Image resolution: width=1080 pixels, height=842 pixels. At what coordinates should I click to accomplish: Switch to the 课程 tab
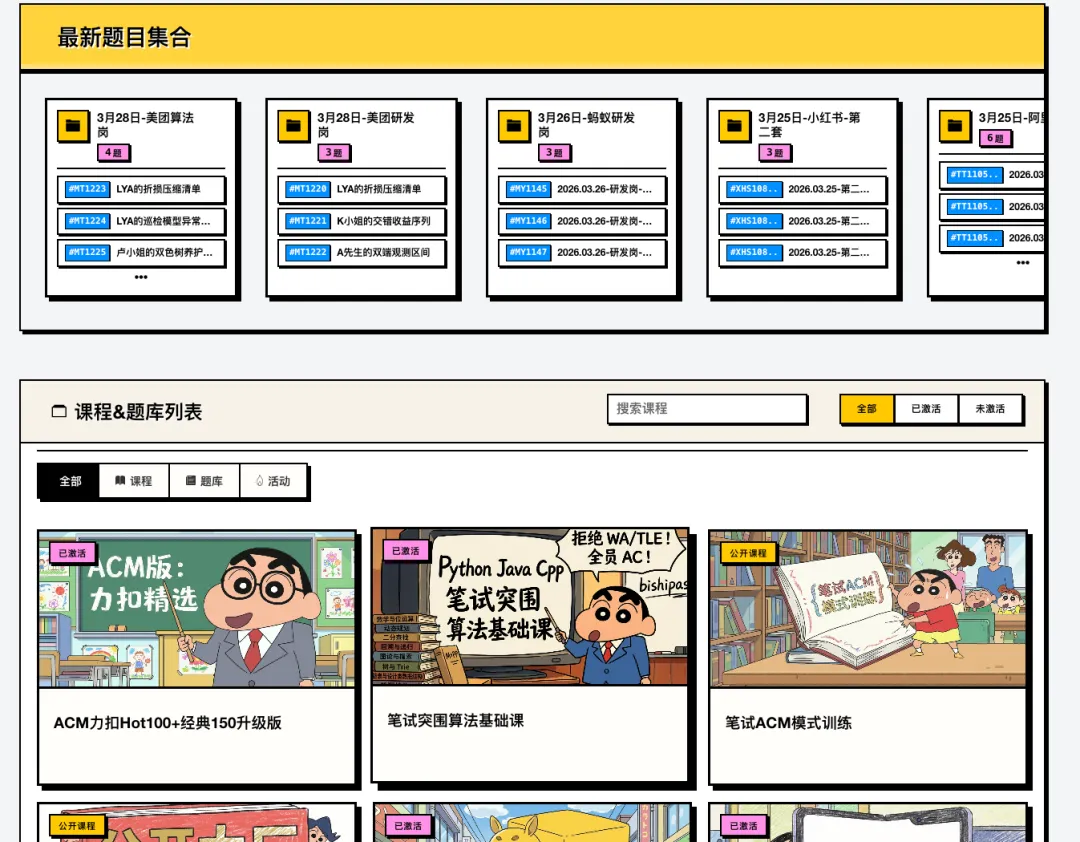(x=134, y=481)
